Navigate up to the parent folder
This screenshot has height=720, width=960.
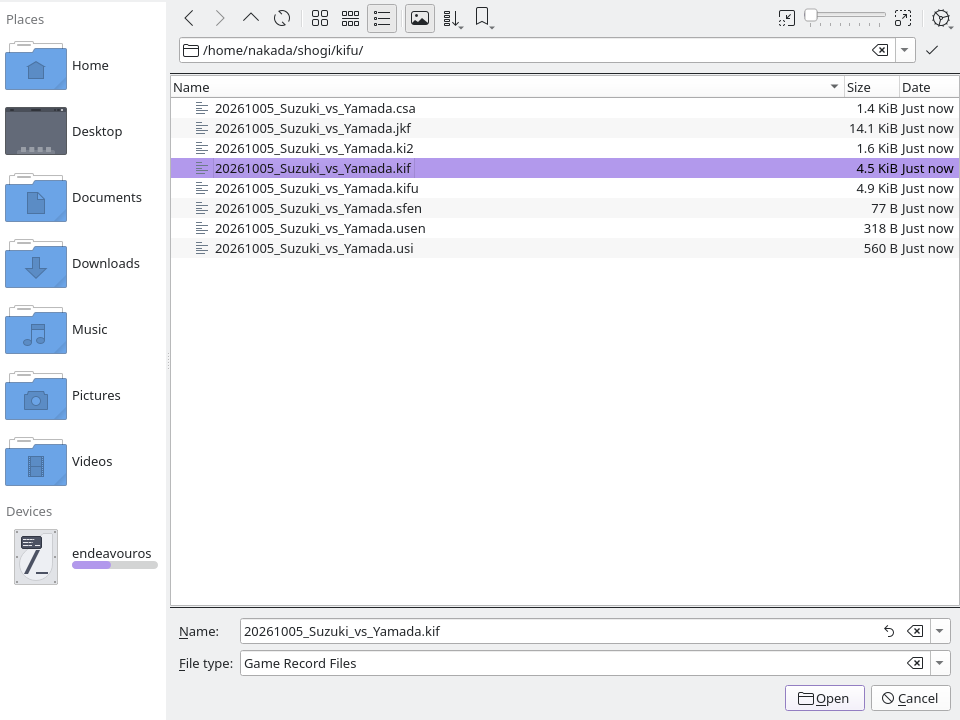click(251, 18)
